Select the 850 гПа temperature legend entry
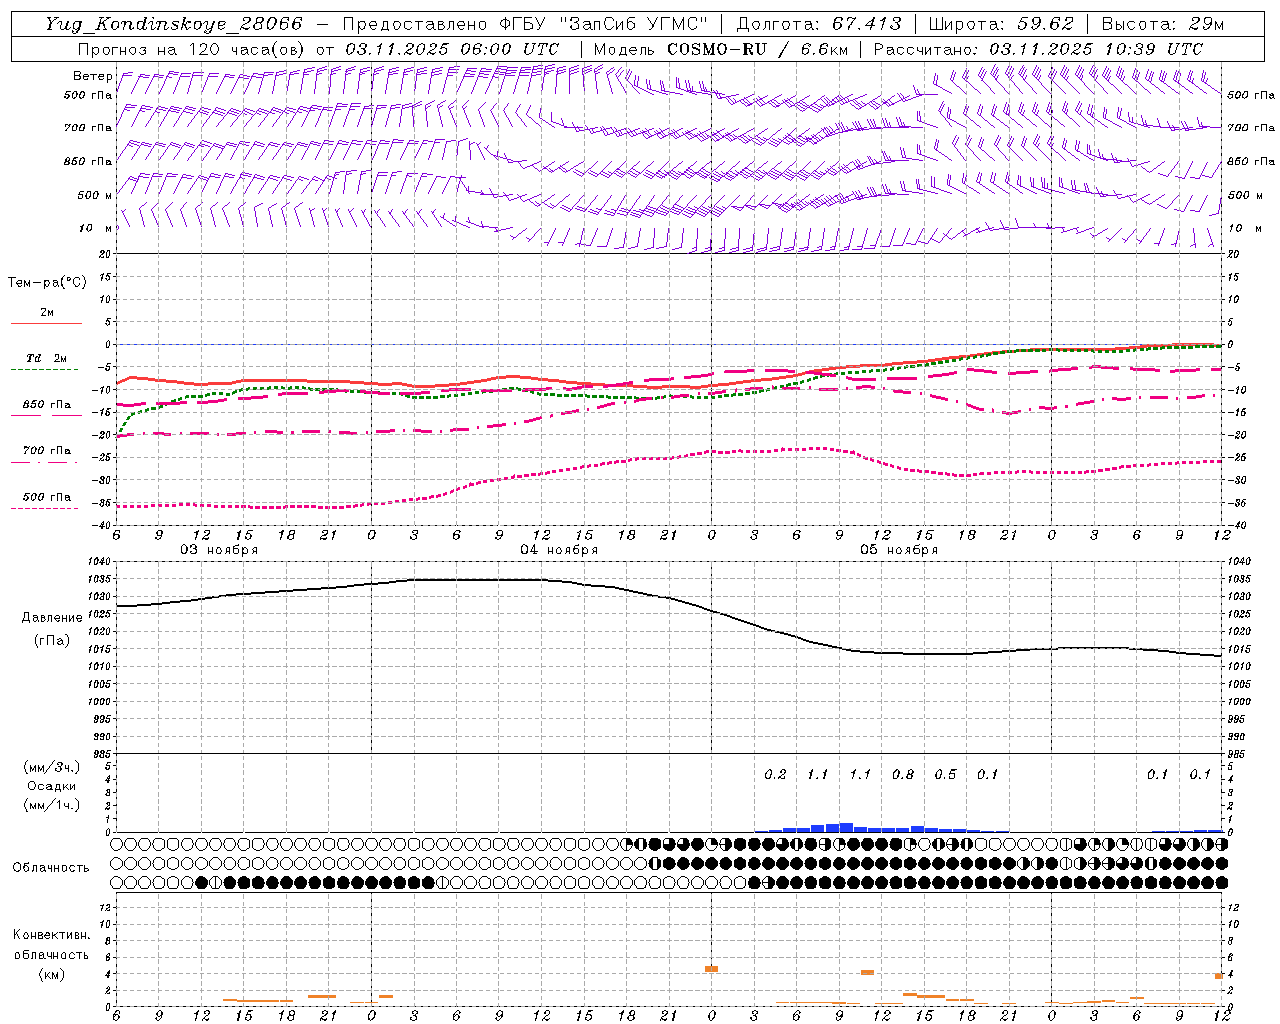 46,405
